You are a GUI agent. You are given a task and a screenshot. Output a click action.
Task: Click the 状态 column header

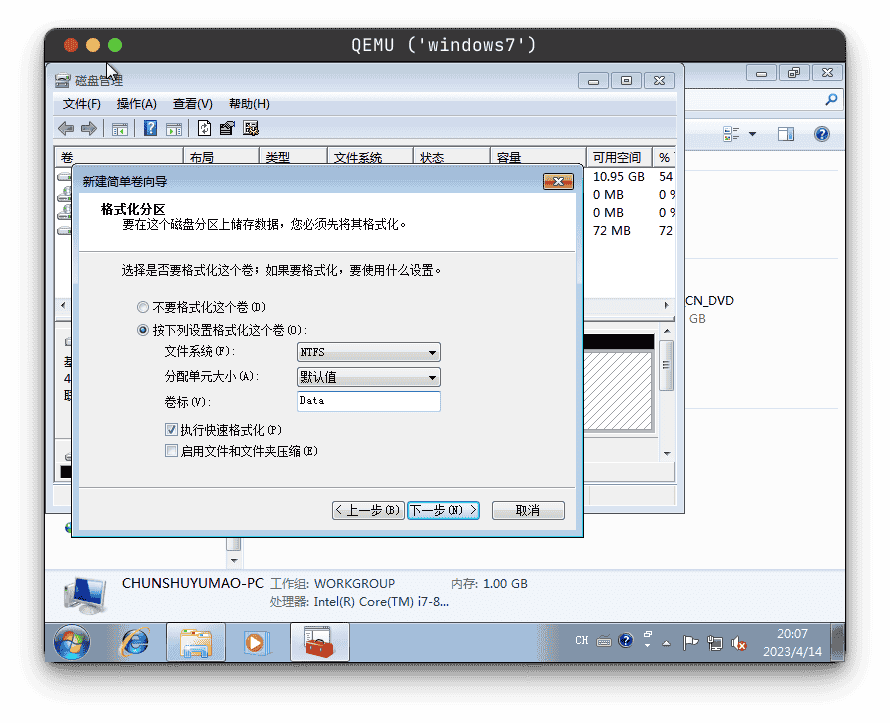click(x=451, y=157)
